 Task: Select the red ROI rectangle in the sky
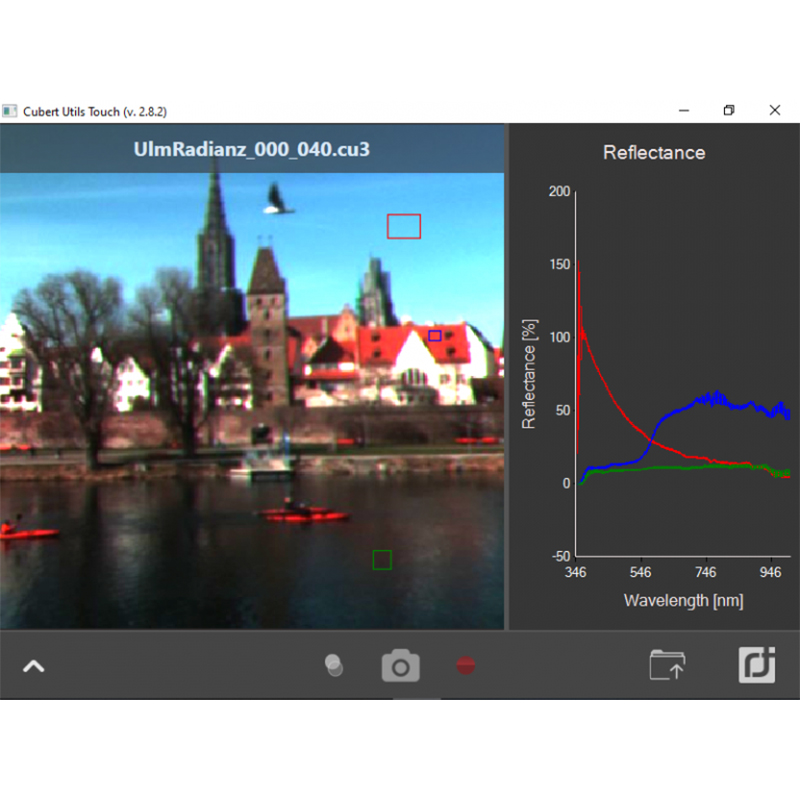(x=404, y=226)
